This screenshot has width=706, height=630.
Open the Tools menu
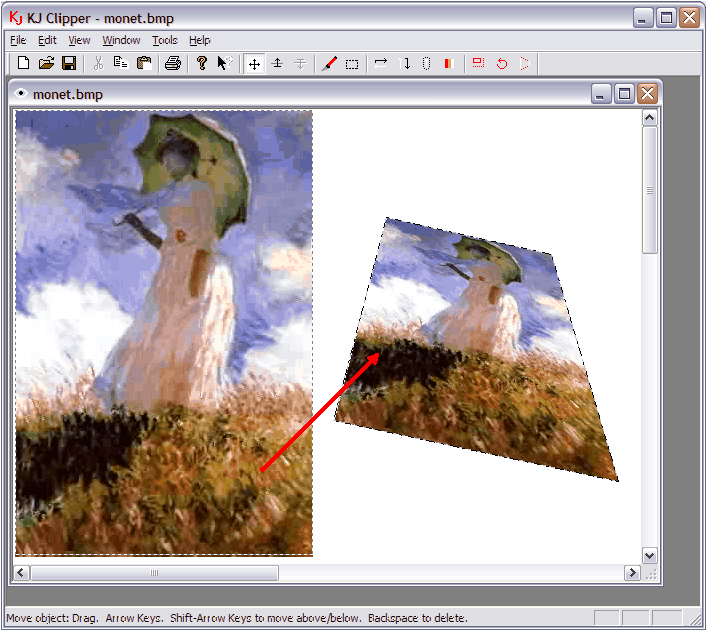pos(165,41)
